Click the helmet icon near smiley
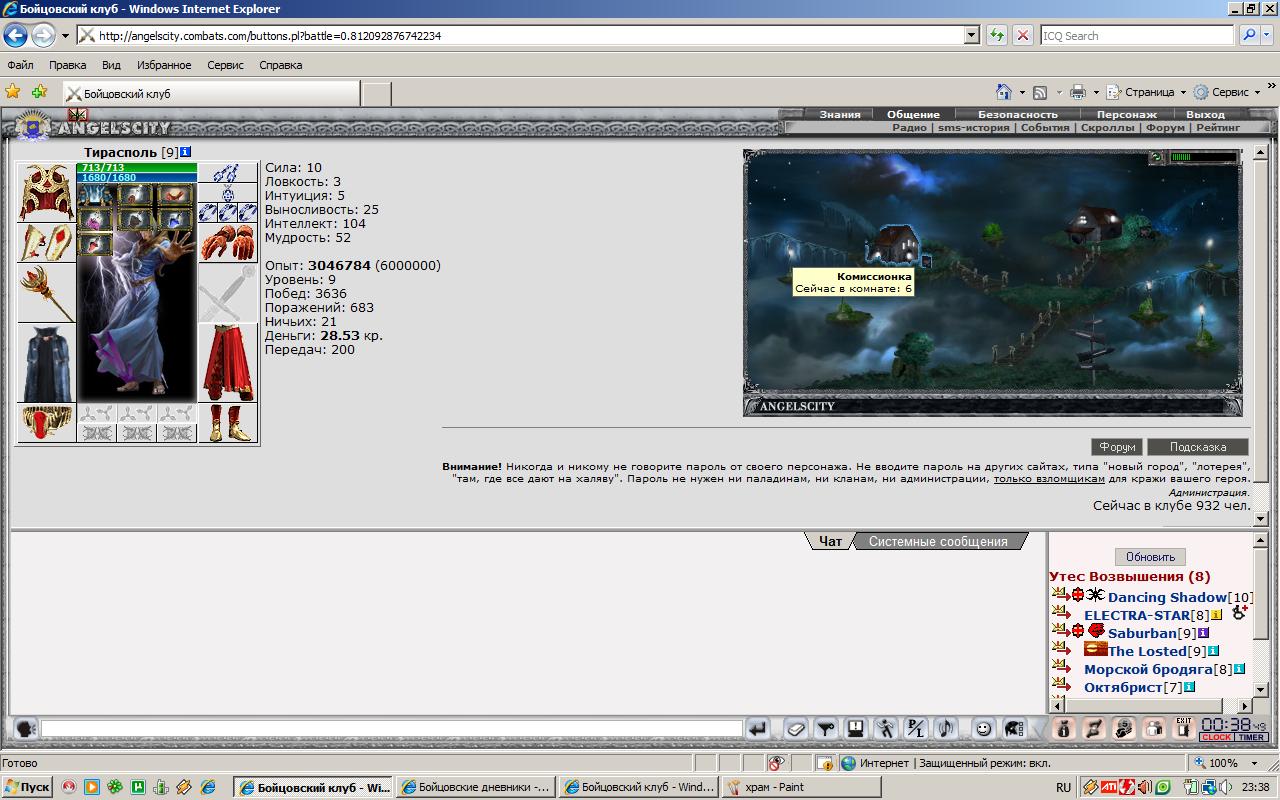Viewport: 1280px width, 800px height. 1014,729
